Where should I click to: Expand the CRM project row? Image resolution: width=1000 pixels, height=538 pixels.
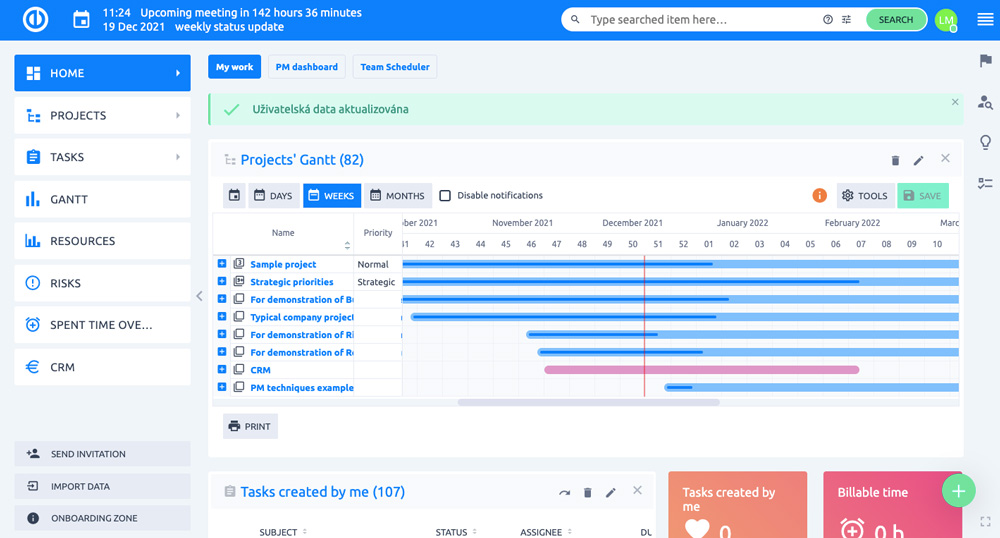(x=221, y=369)
